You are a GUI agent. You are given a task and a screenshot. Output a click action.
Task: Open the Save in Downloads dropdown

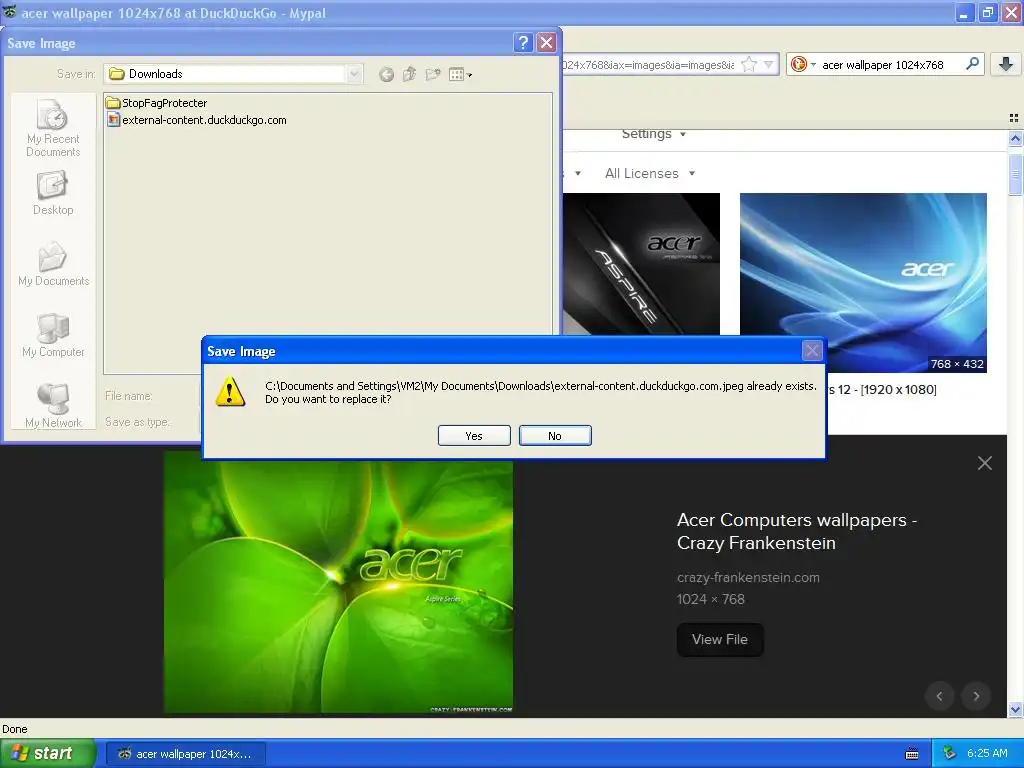354,74
